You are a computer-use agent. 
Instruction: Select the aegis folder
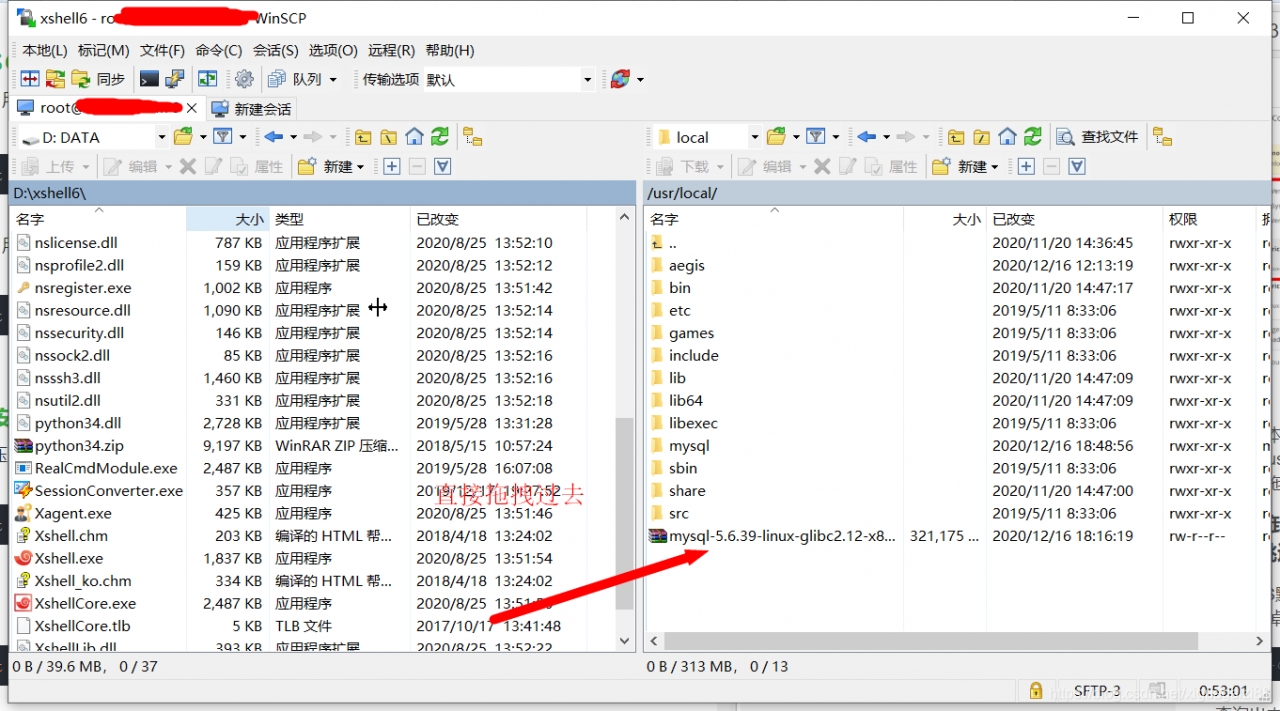pos(677,265)
